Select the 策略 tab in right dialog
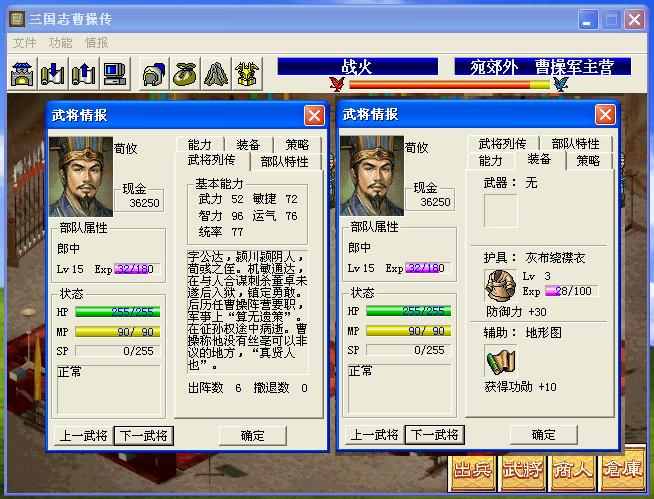654x499 pixels. (588, 161)
